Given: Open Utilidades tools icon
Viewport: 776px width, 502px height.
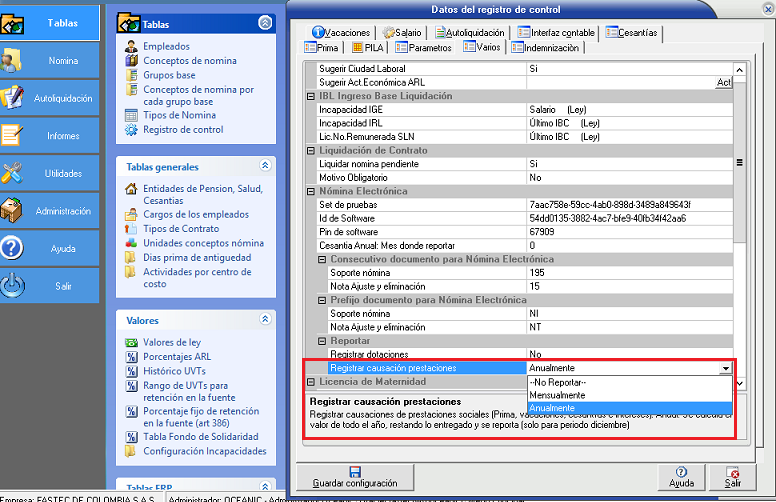Looking at the screenshot, I should tap(14, 173).
